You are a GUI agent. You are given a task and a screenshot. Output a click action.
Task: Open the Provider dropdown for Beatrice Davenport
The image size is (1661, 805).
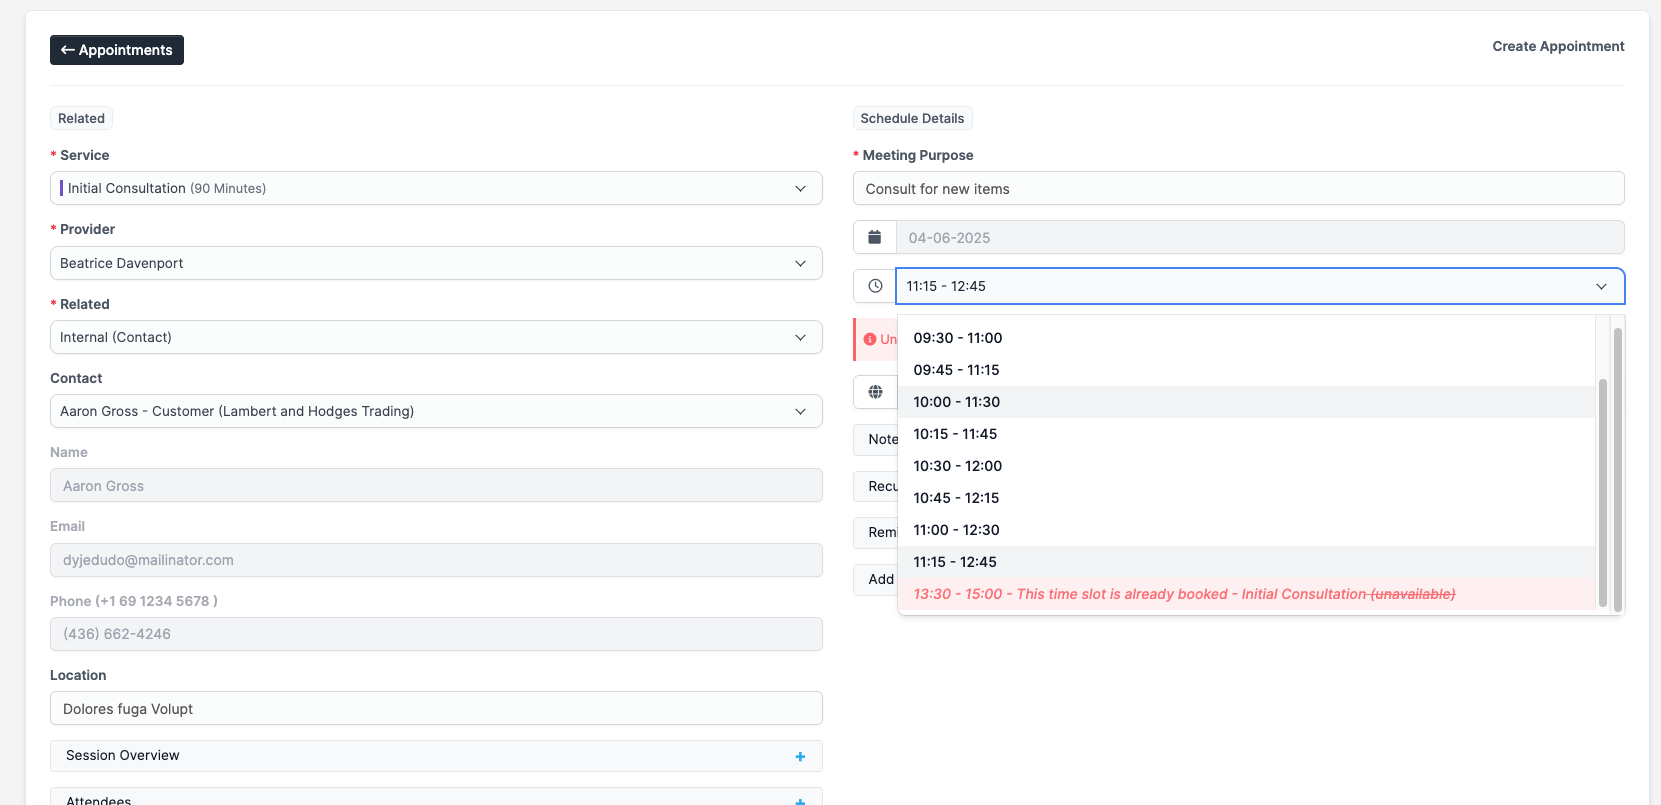click(436, 263)
